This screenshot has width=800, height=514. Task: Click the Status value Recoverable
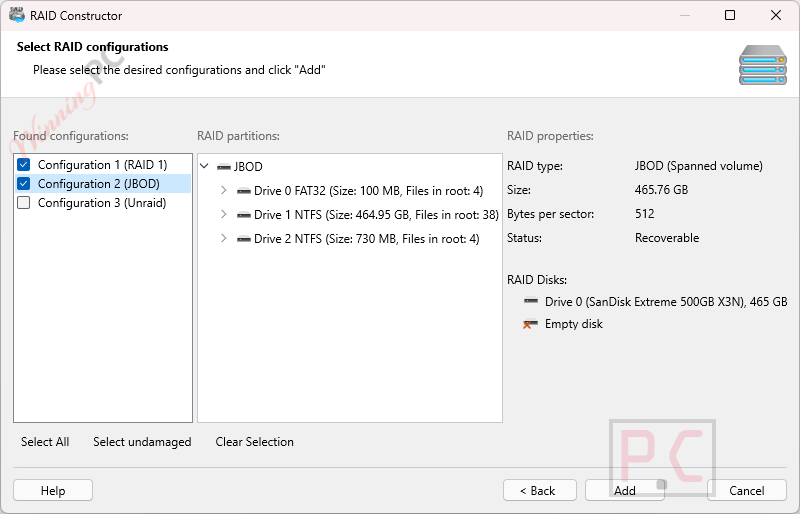pyautogui.click(x=667, y=238)
